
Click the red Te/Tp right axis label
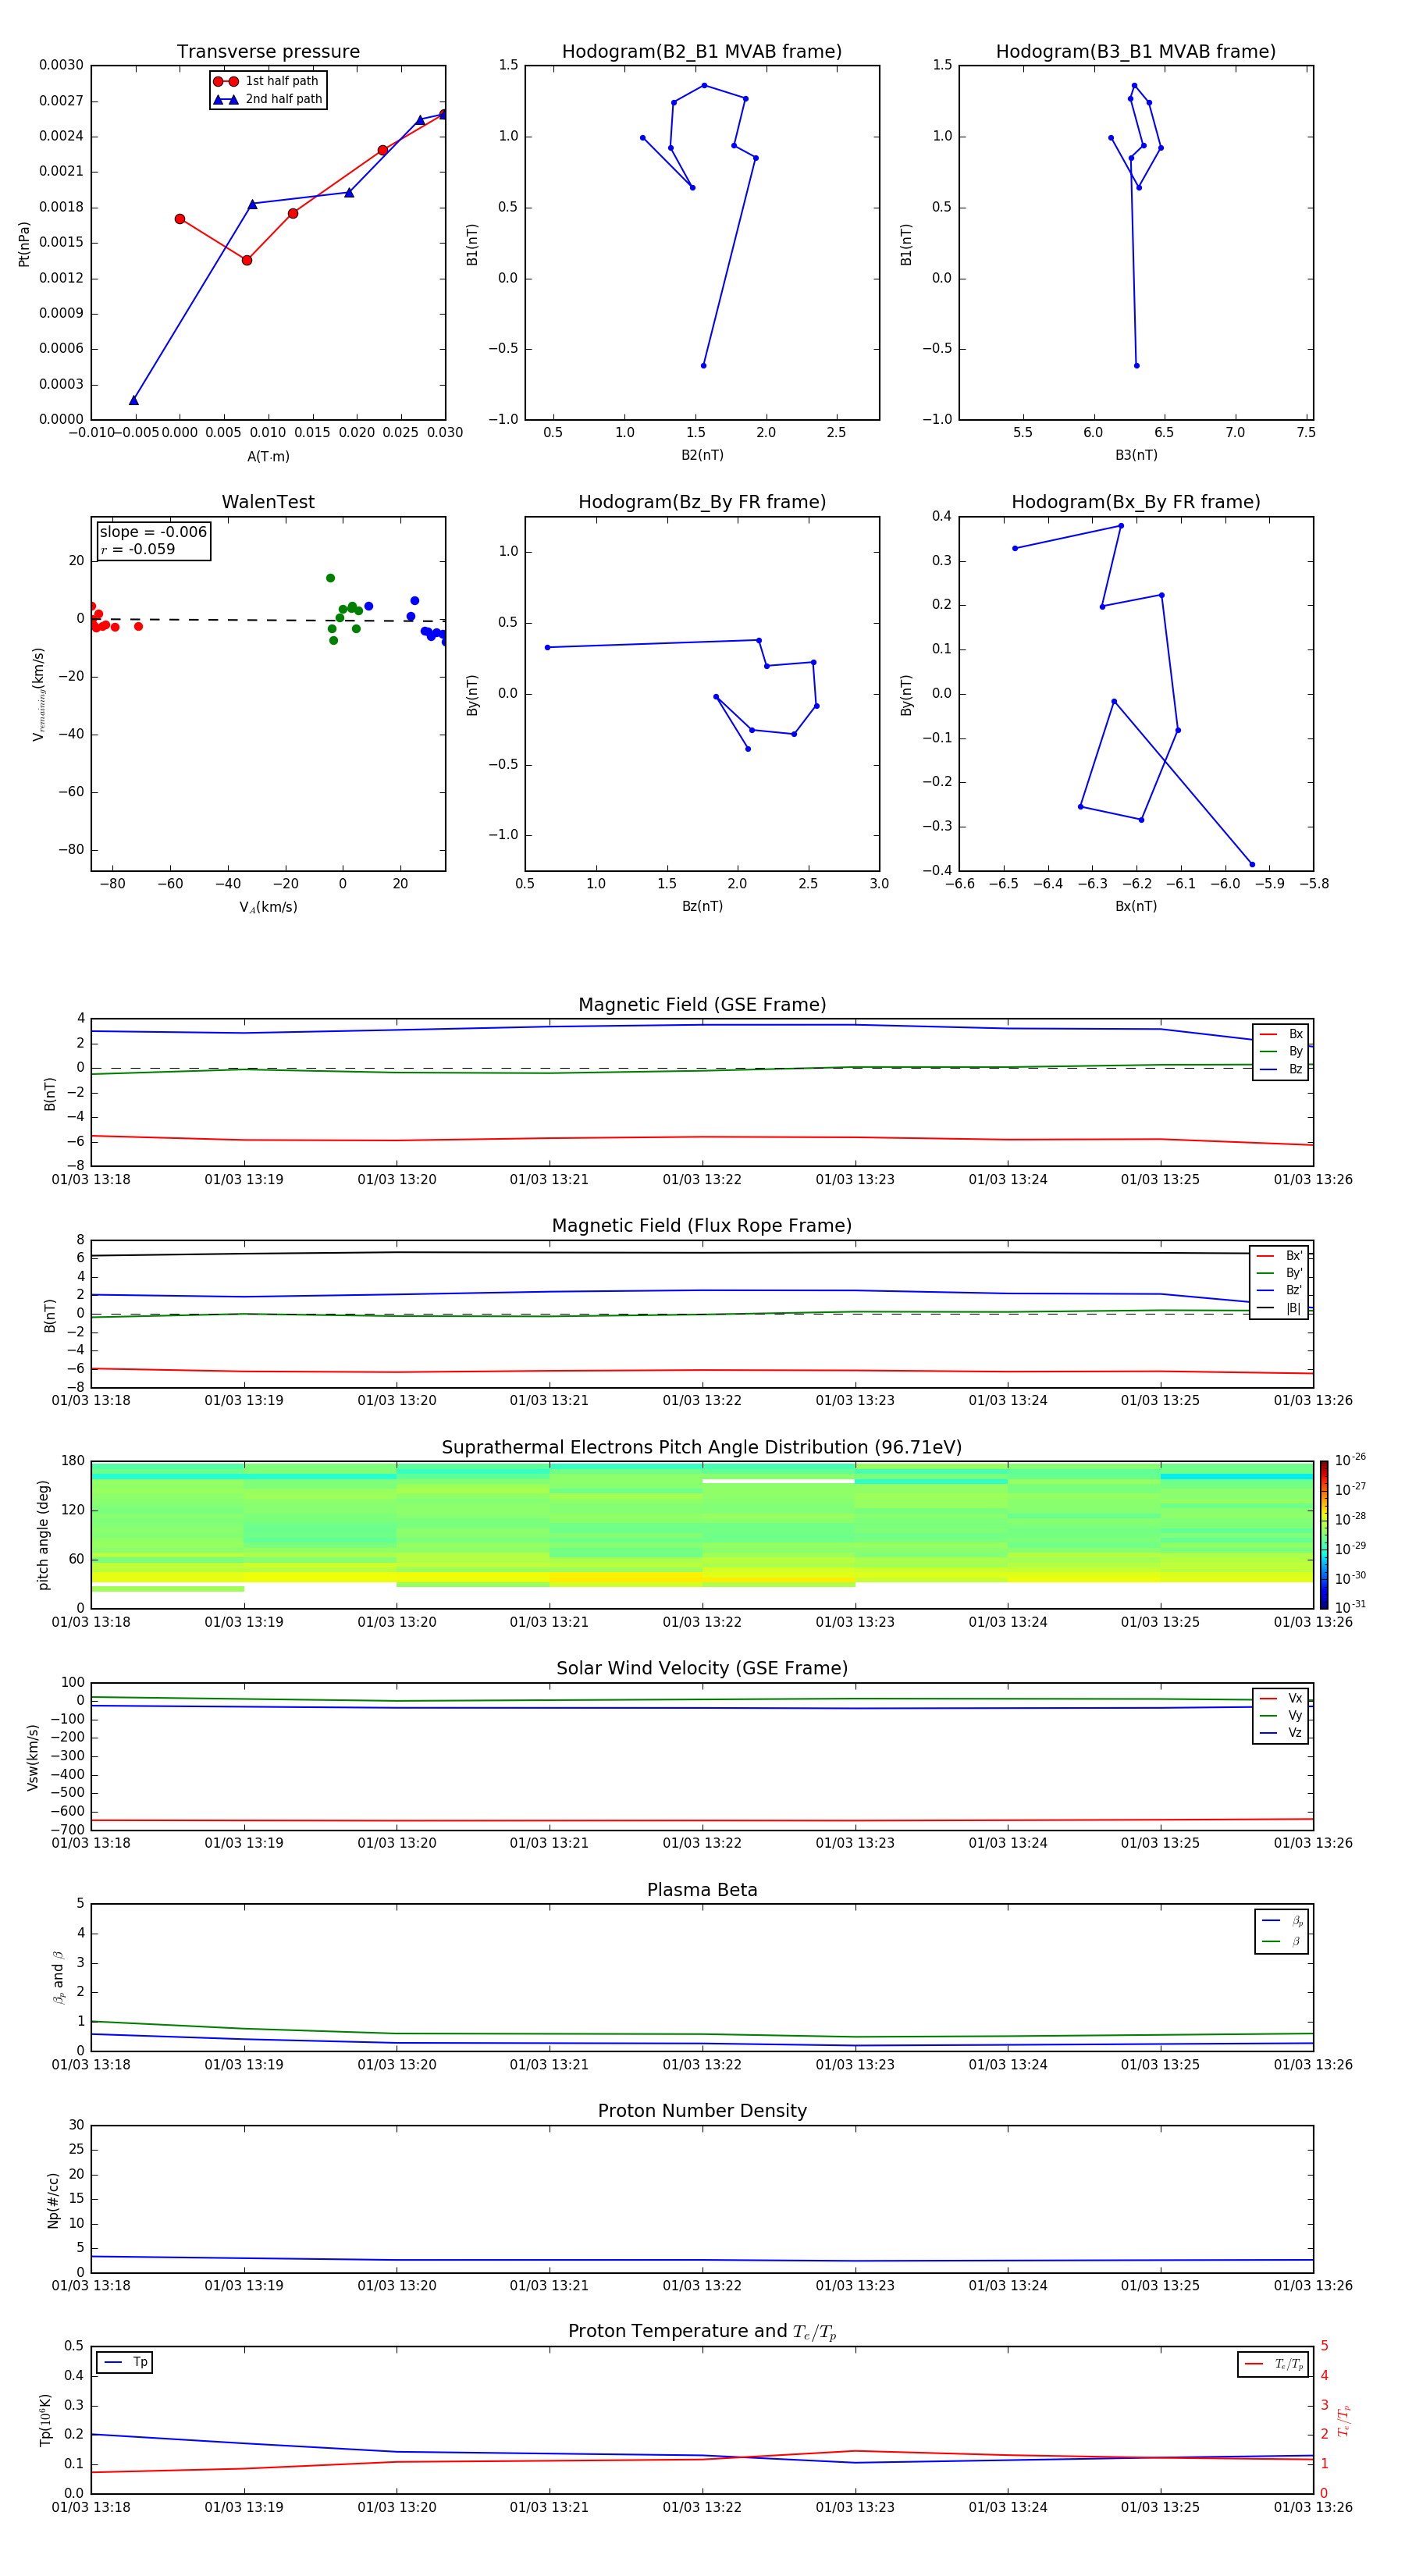1344,2420
